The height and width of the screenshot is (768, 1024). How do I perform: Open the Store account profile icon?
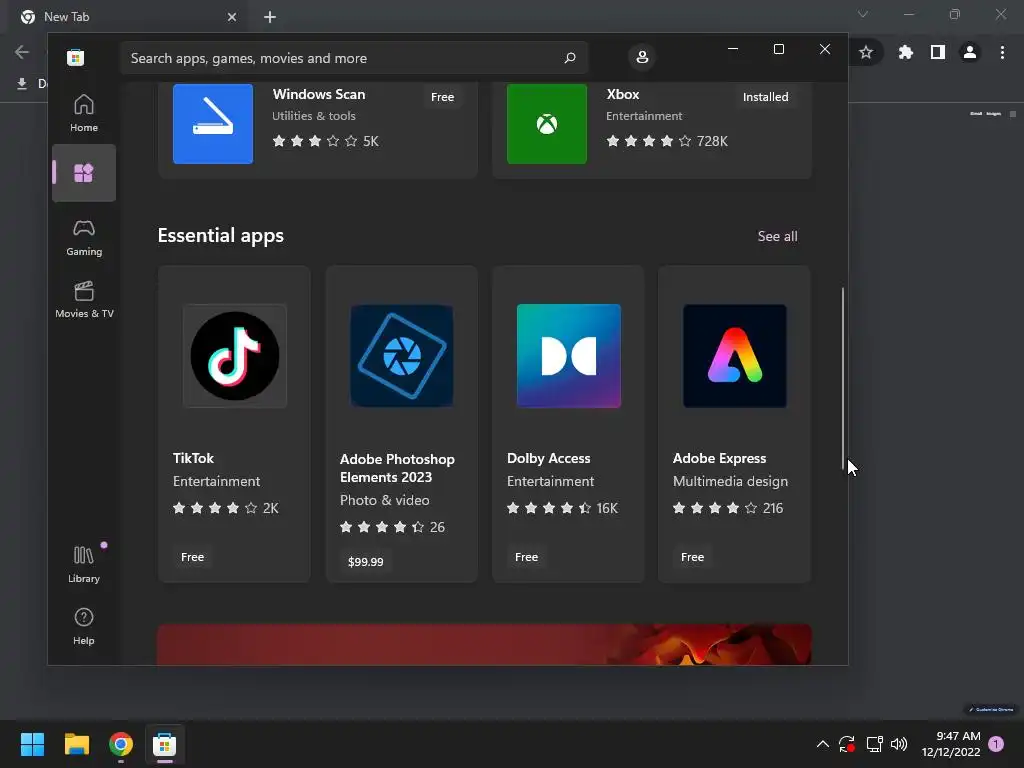pos(642,57)
